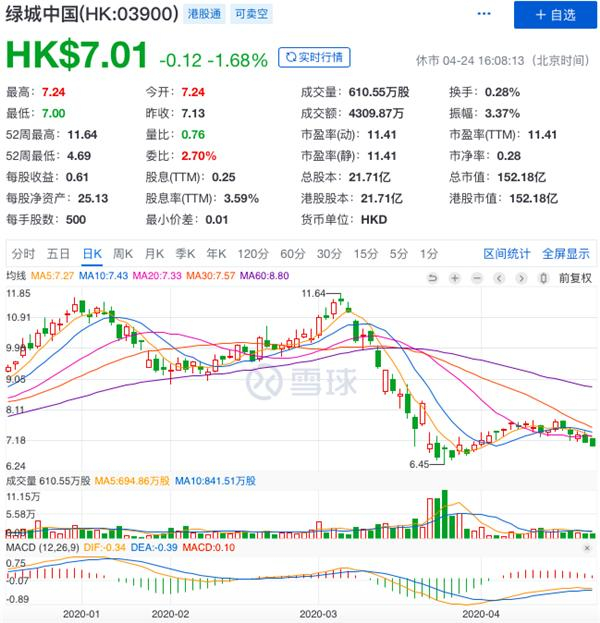This screenshot has height=623, width=600.
Task: Click the MACD:0.10 value
Action: pyautogui.click(x=209, y=548)
